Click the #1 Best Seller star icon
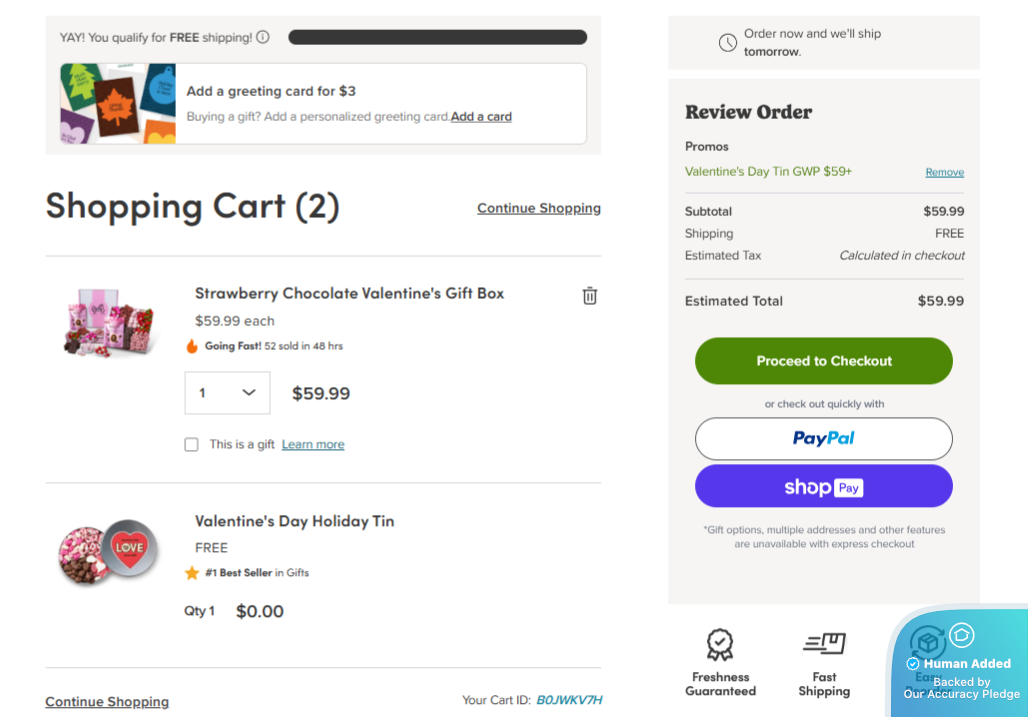Screen dimensions: 1028x717 pos(192,573)
